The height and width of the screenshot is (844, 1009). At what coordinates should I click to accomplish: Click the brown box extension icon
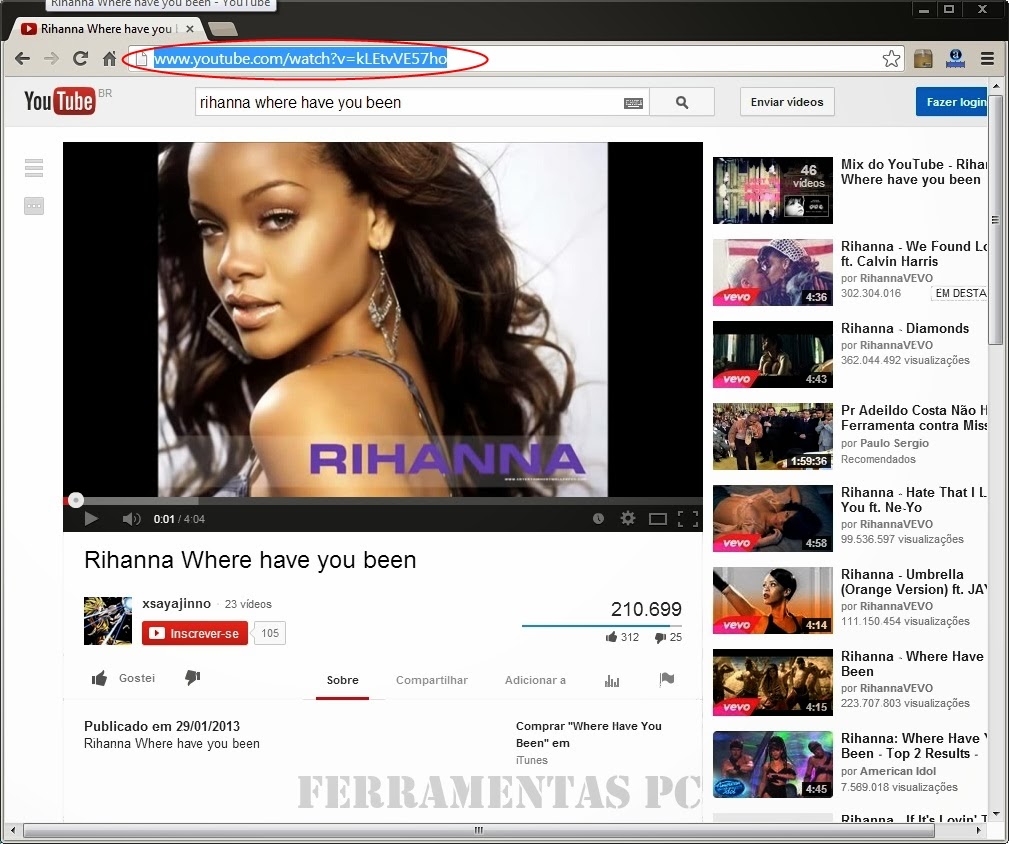[923, 59]
